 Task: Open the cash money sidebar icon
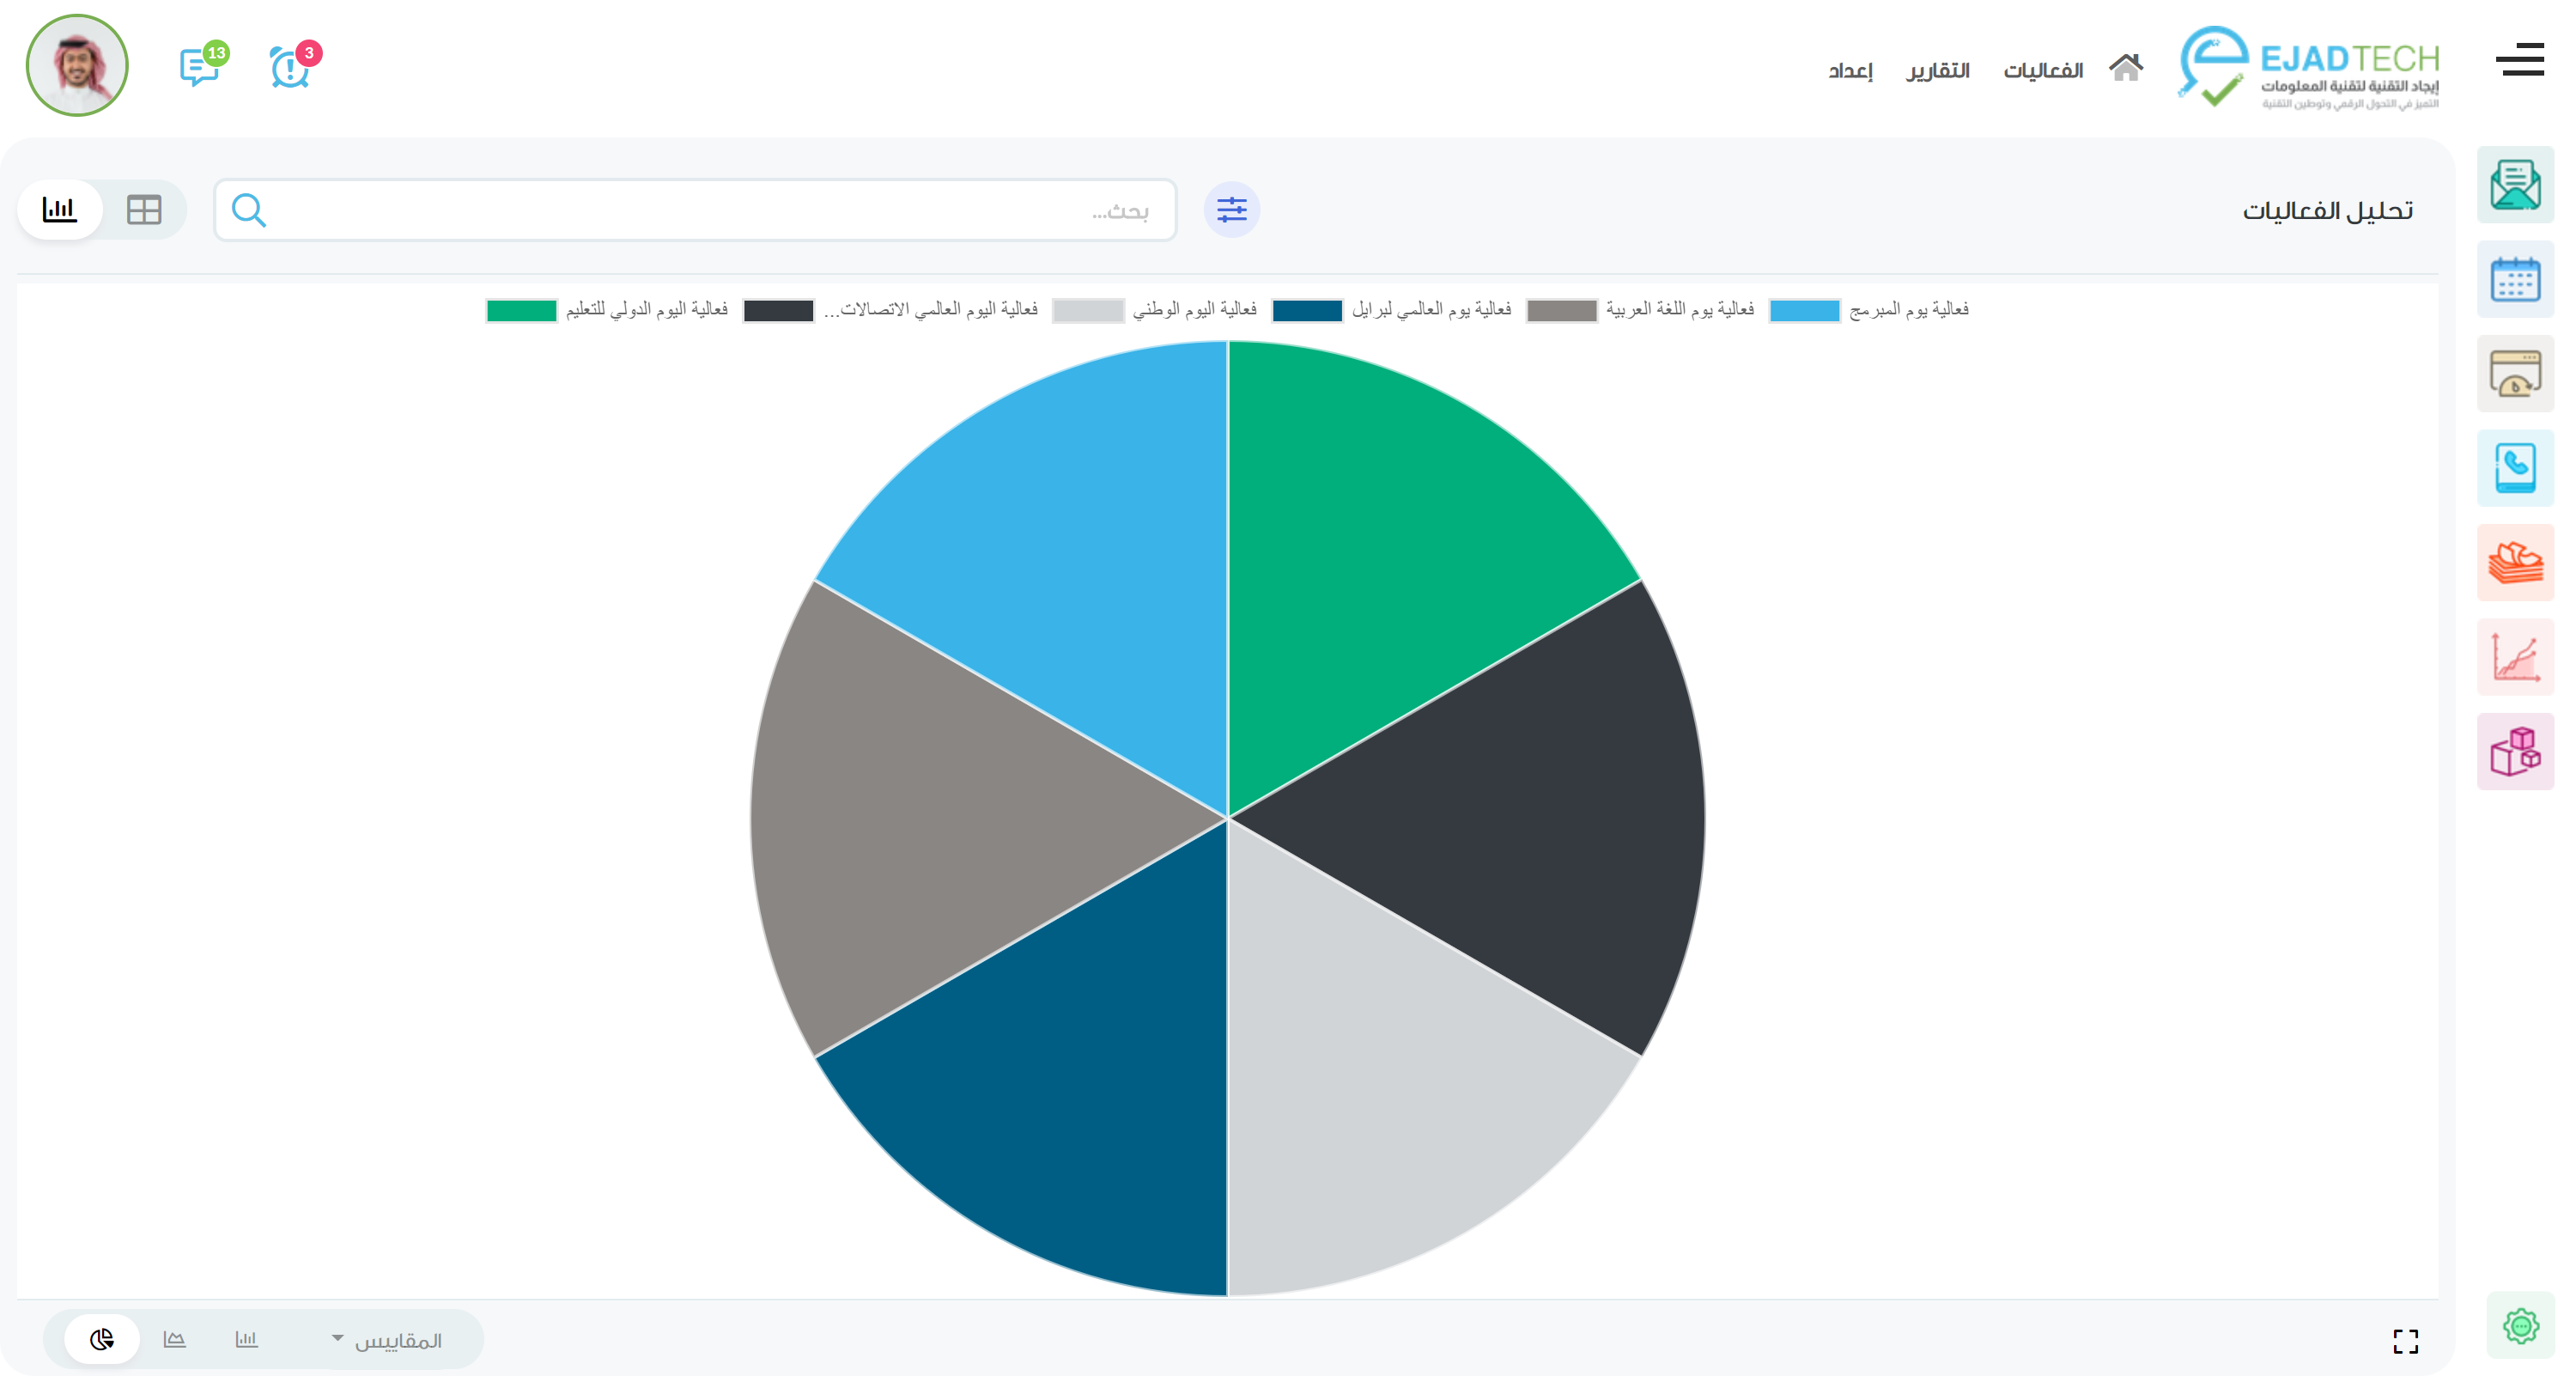pyautogui.click(x=2514, y=562)
